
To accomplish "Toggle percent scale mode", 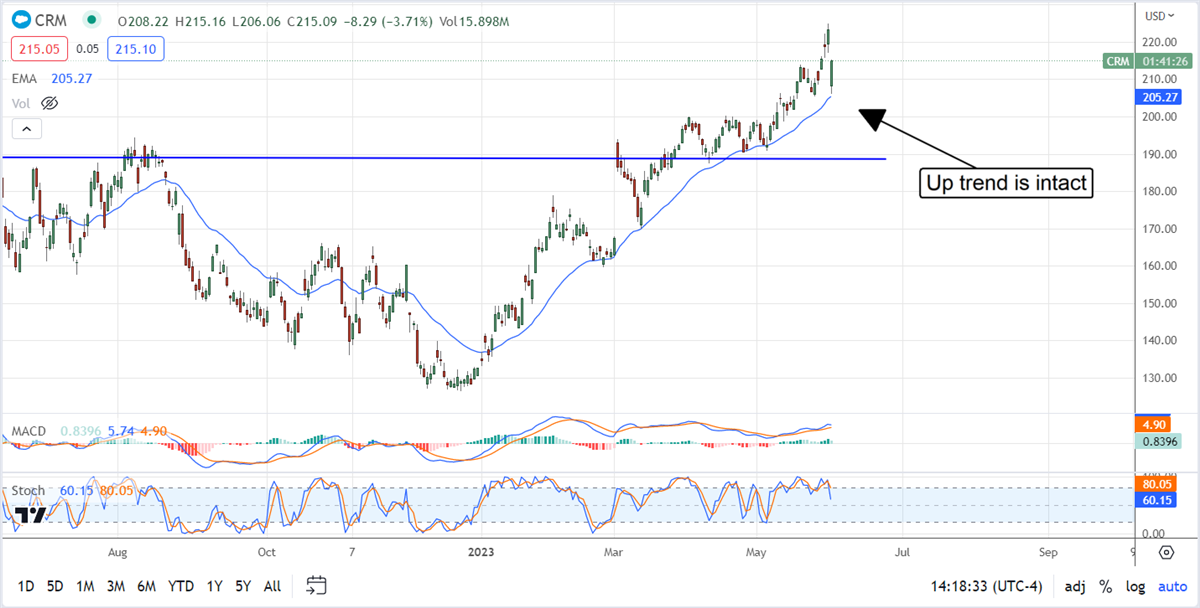I will coord(1106,585).
